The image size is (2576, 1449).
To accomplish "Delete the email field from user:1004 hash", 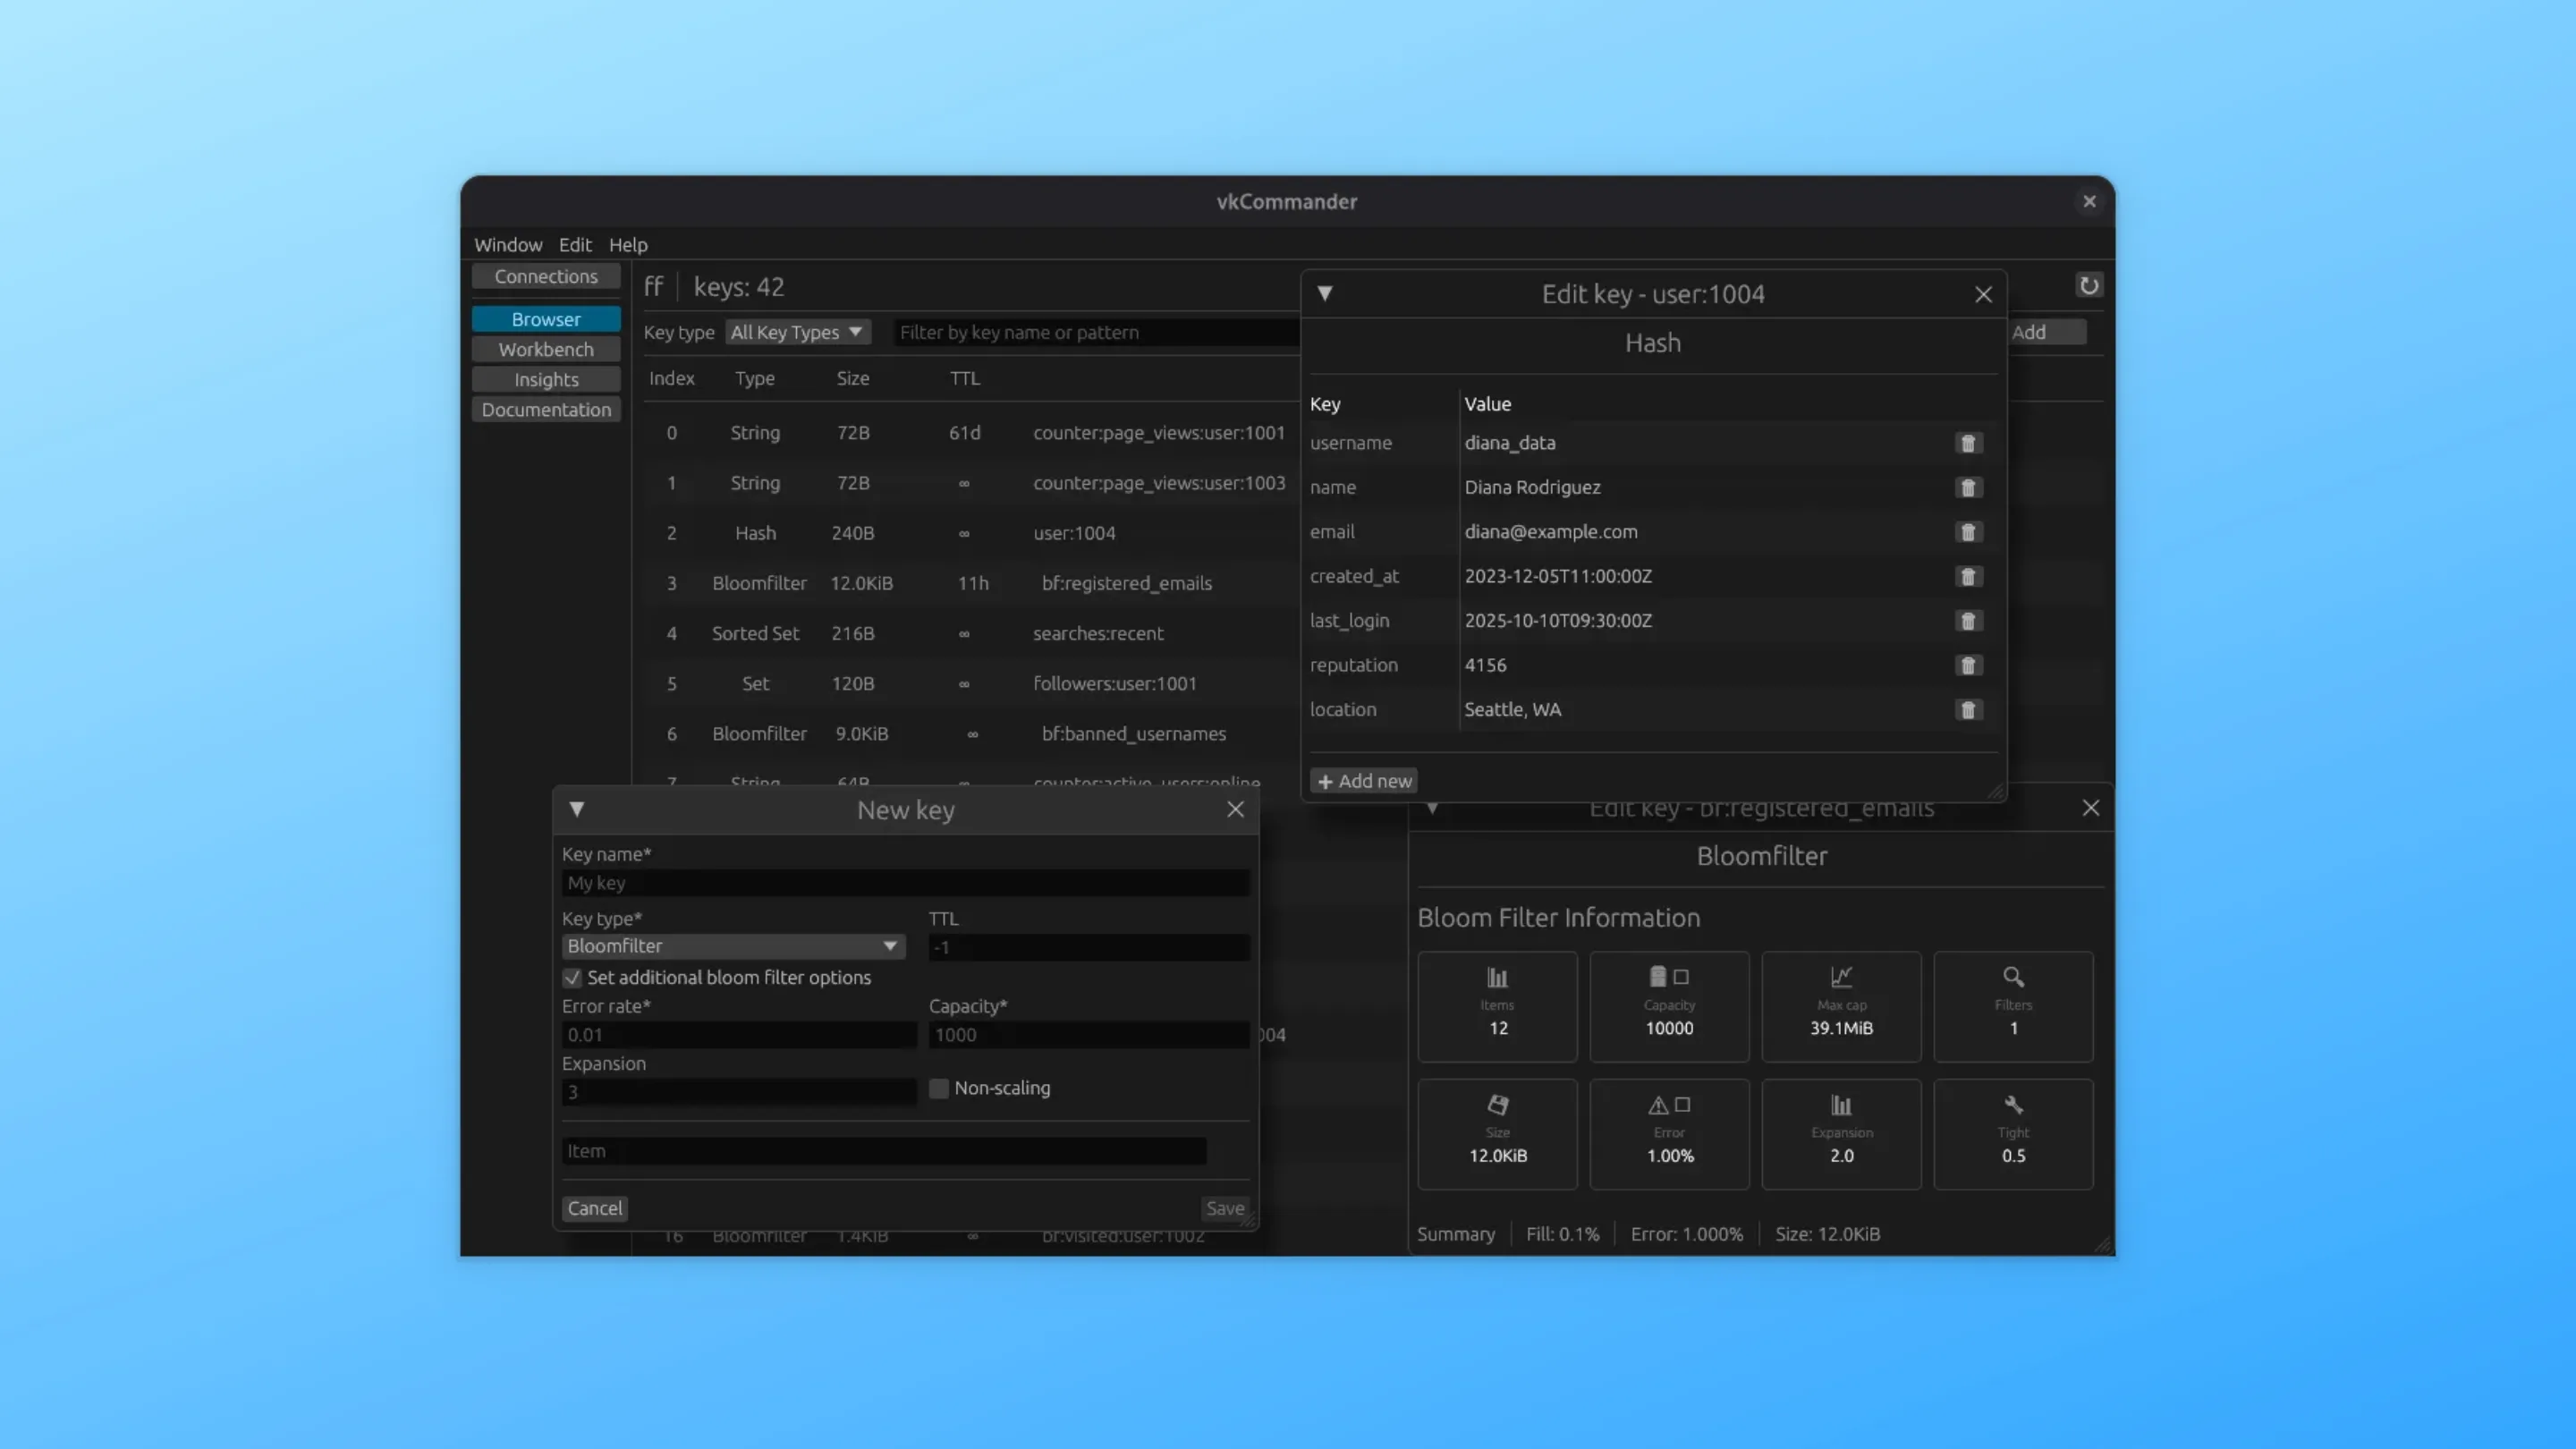I will [x=1967, y=532].
